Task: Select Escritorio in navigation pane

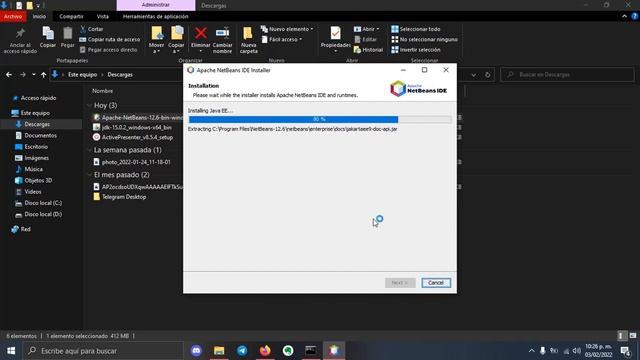Action: pyautogui.click(x=36, y=147)
